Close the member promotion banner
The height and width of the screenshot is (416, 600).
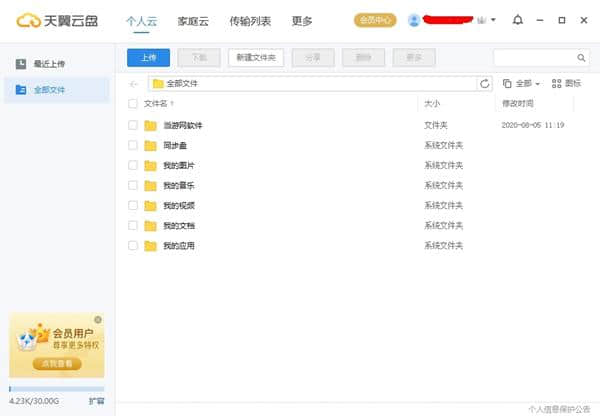[98, 320]
